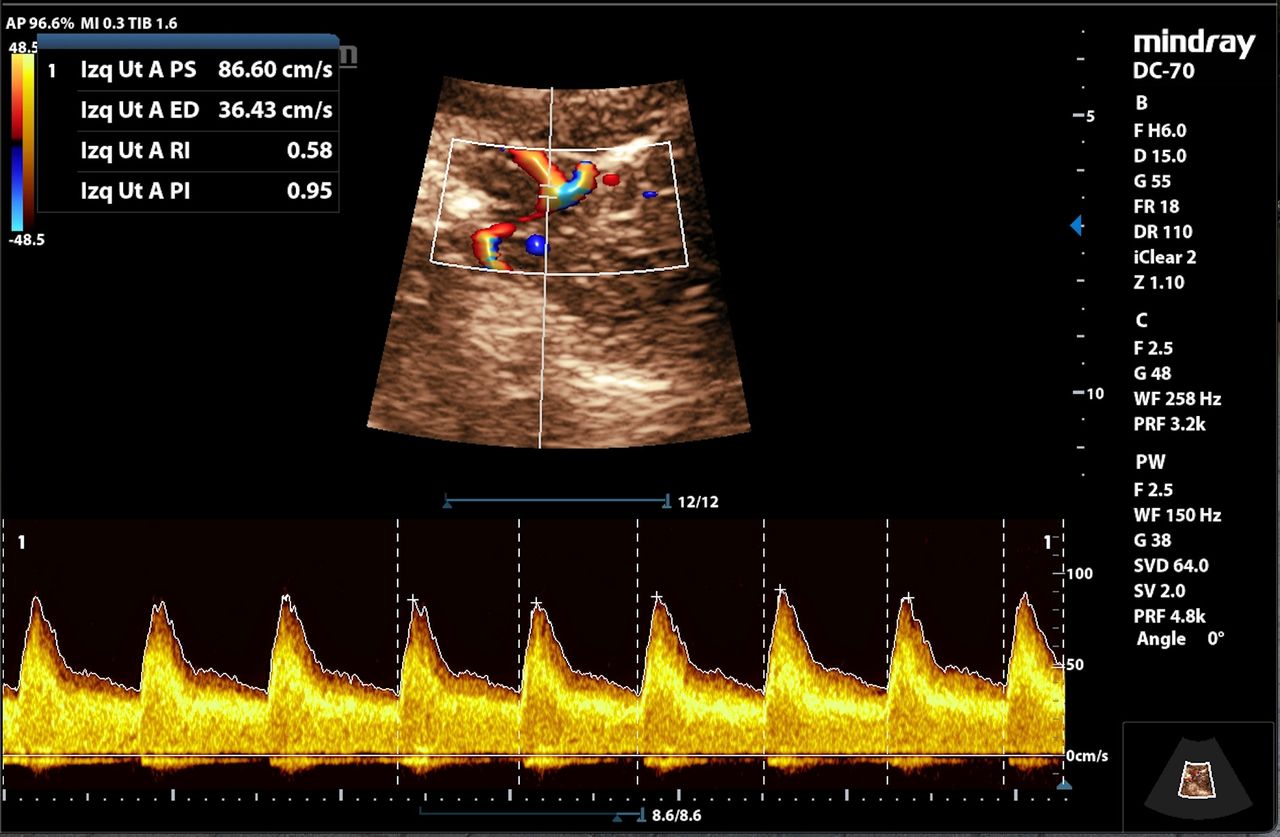Click the Izq Ut A PI value 0.95

(309, 190)
